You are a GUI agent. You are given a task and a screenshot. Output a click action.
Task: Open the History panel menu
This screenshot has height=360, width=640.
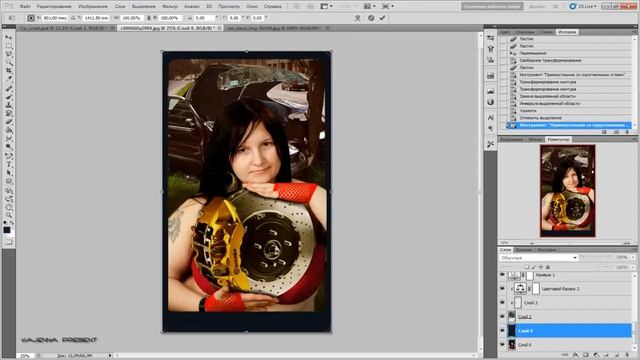tap(634, 32)
